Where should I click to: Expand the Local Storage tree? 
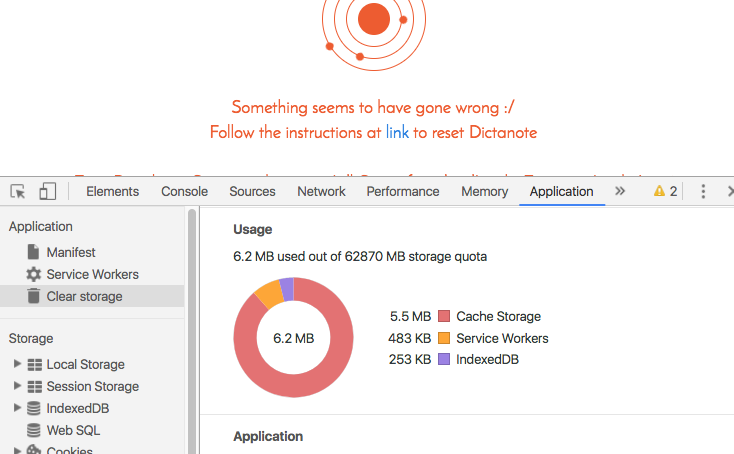click(x=17, y=364)
